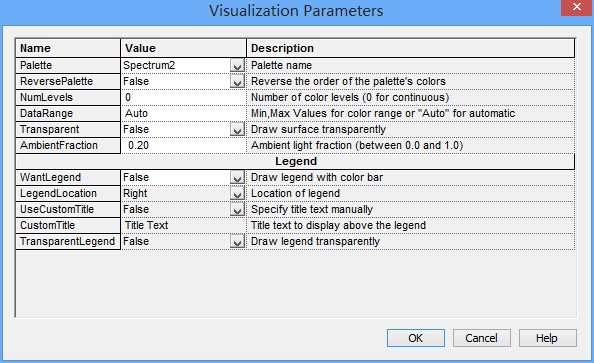Expand the ReversePalette value dropdown
594x363 pixels.
point(237,81)
